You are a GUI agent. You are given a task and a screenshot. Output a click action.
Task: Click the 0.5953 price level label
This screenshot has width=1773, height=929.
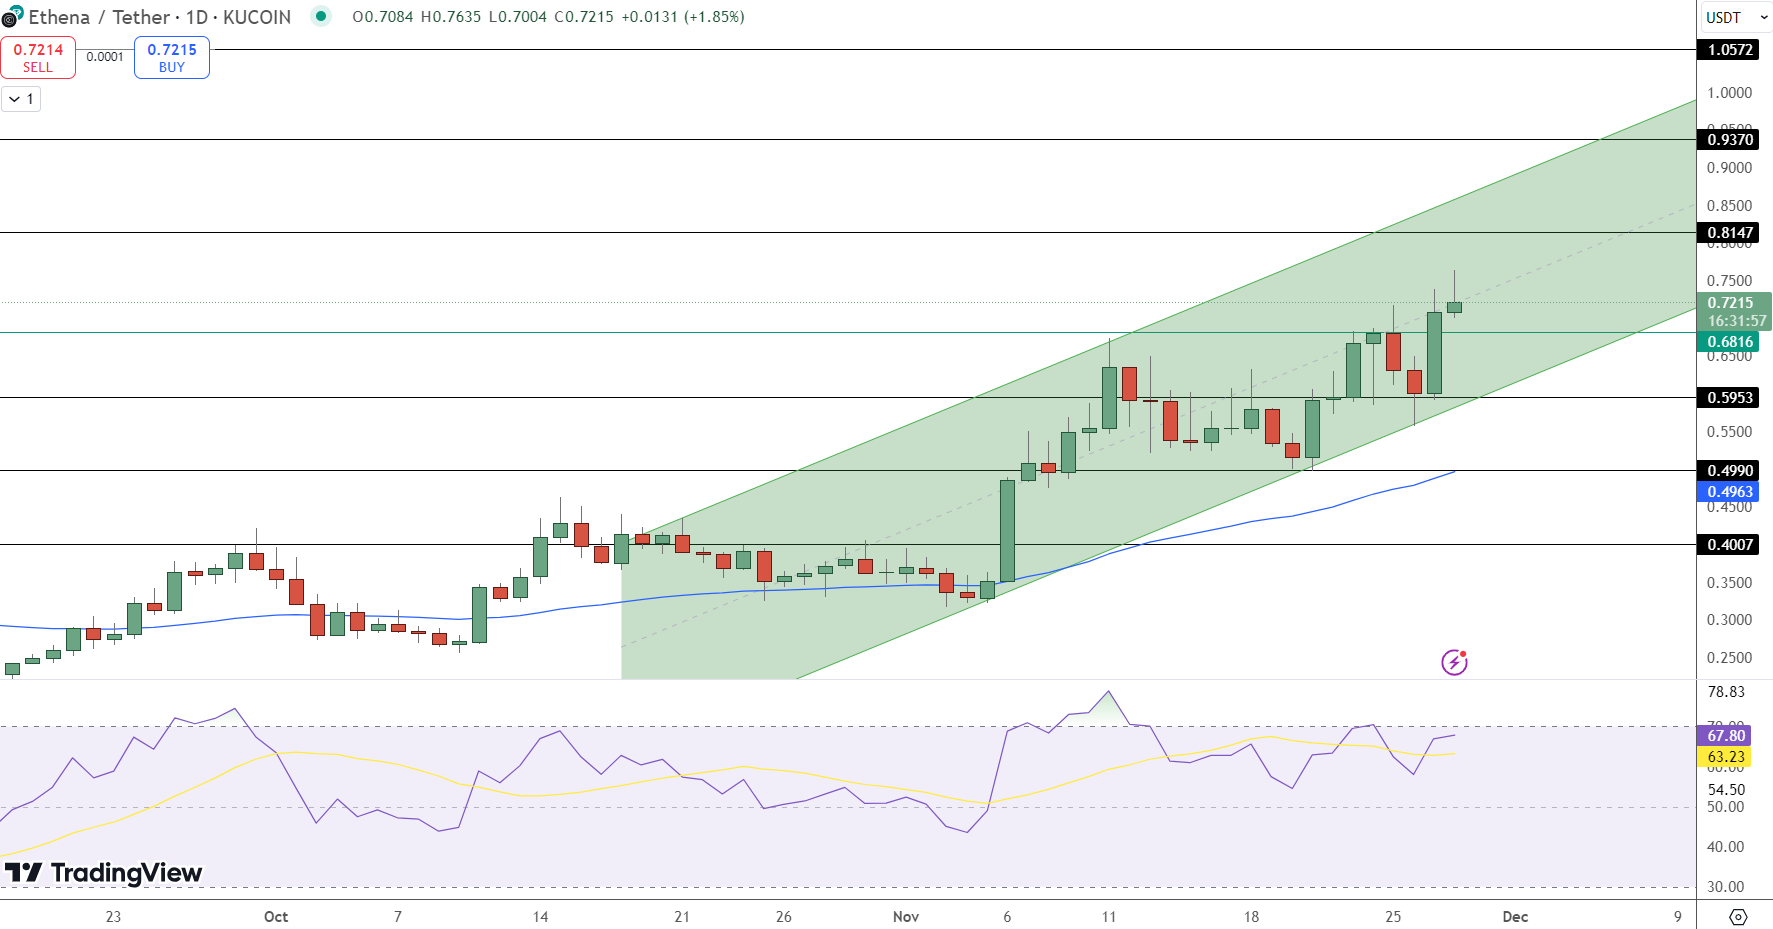coord(1729,398)
